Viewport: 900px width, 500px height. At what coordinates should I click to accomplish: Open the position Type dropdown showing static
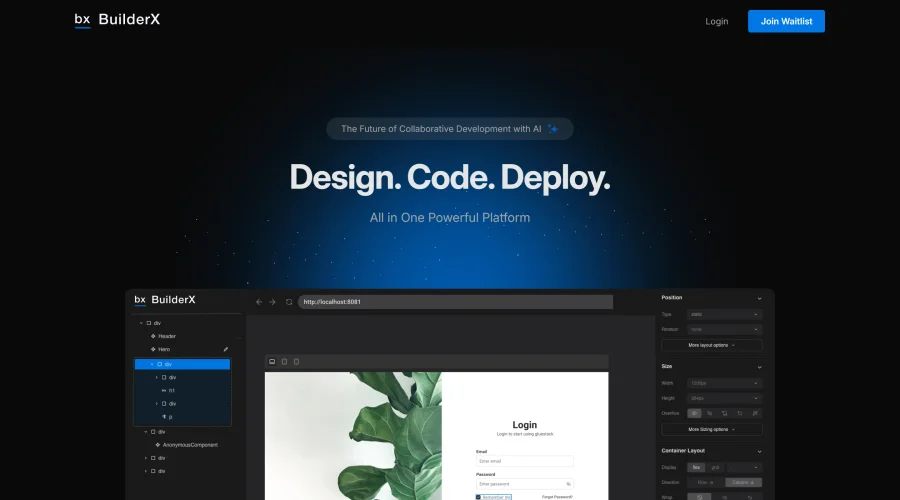(x=724, y=315)
